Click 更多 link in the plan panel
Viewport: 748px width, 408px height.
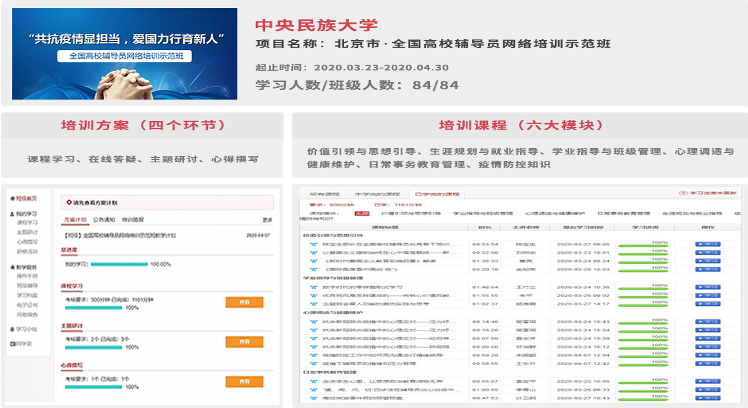coord(267,219)
